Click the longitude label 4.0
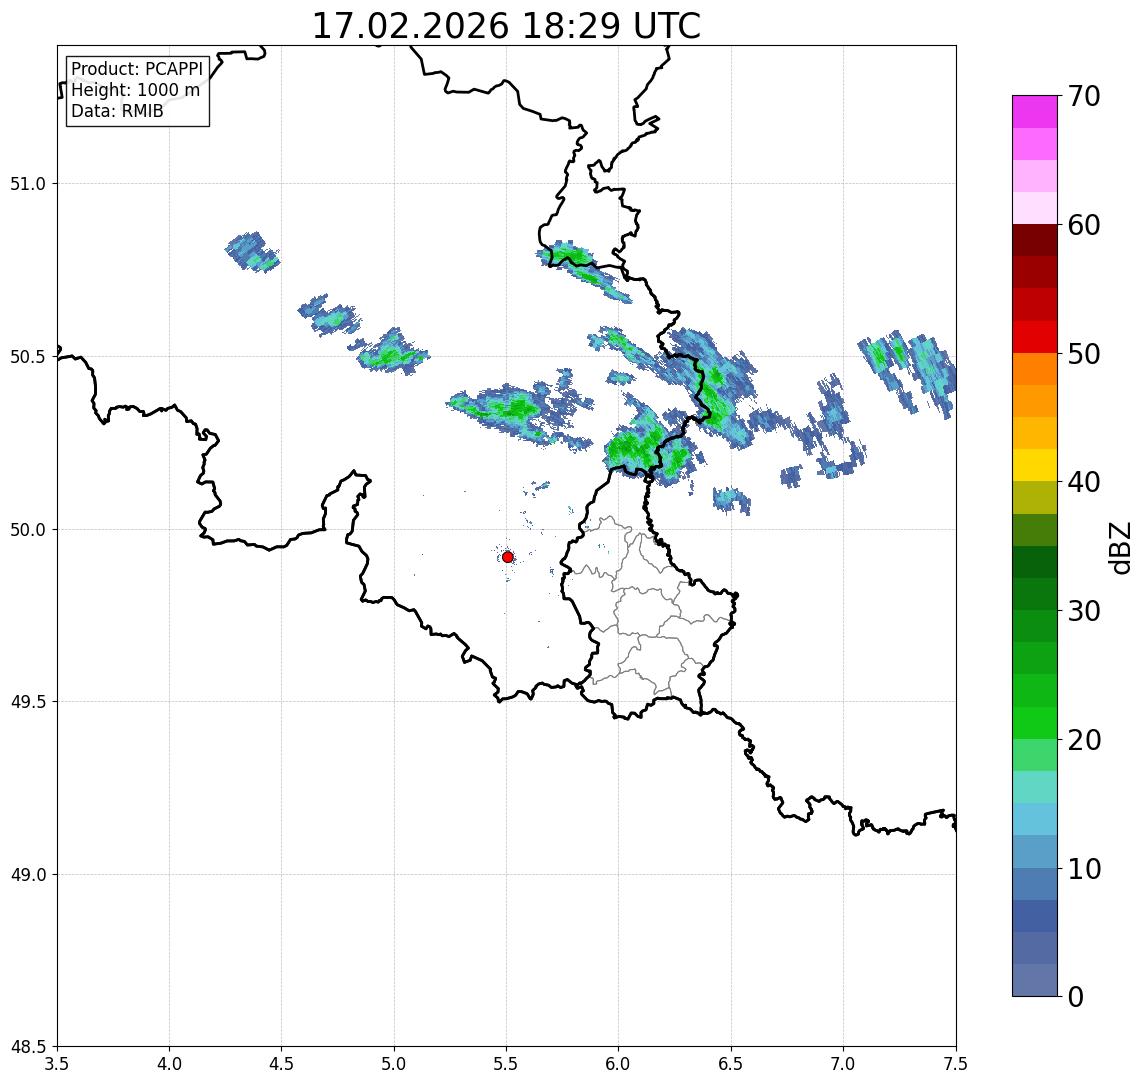The image size is (1145, 1084). [x=169, y=1064]
